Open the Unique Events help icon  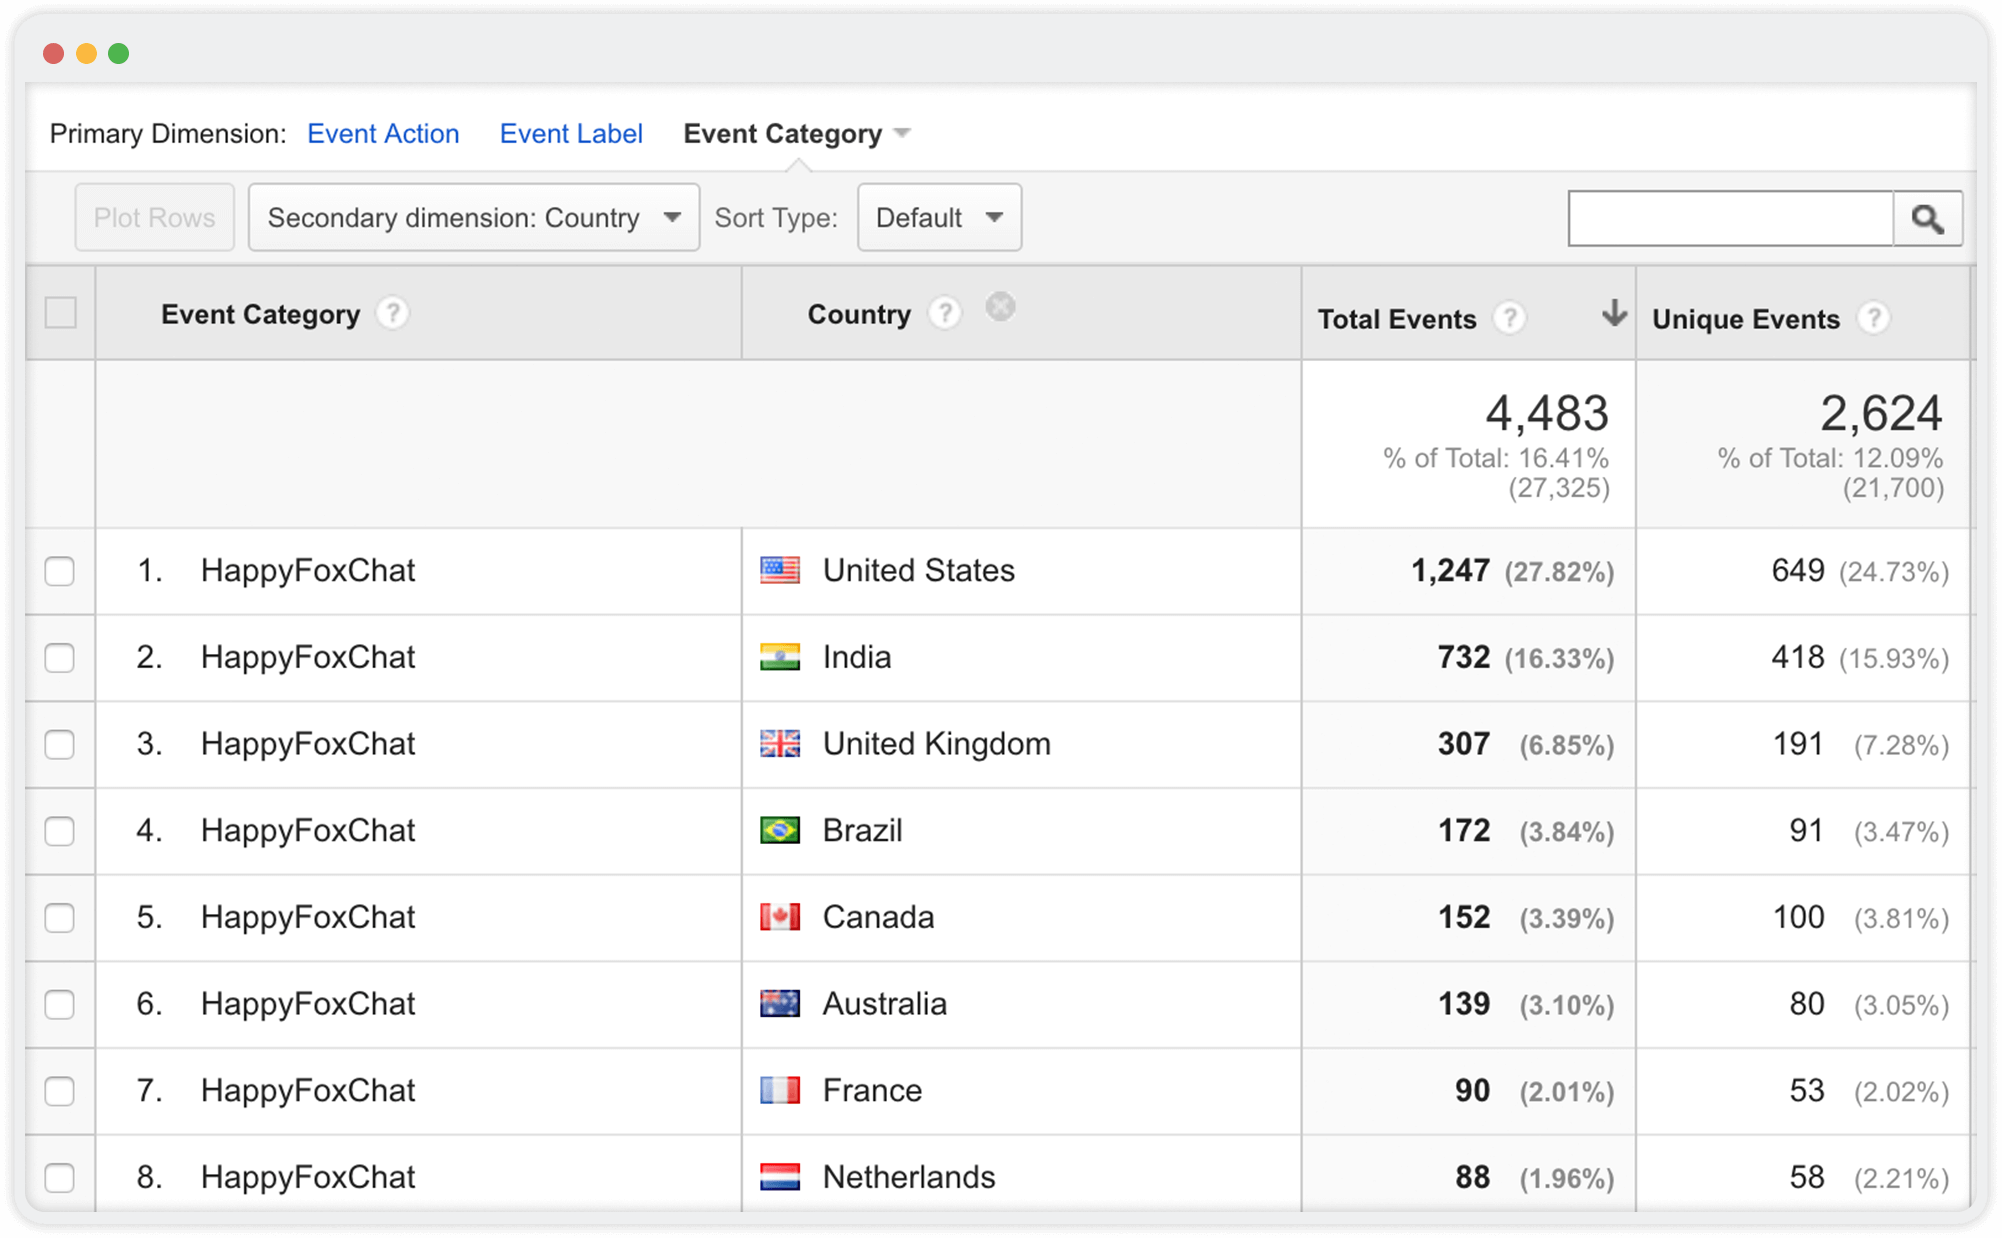1873,318
